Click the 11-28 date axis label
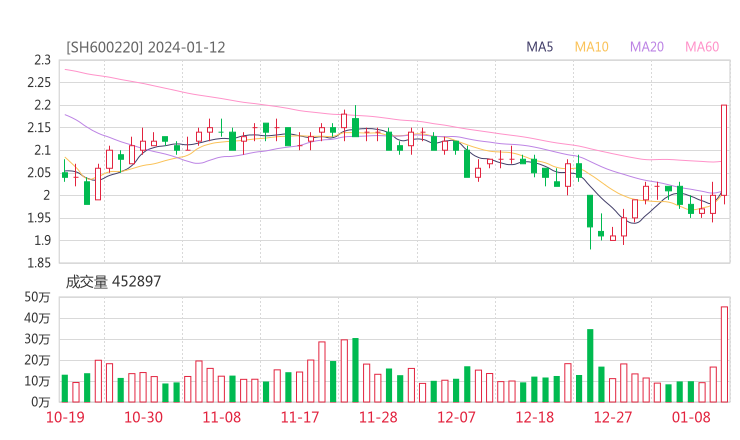 [x=378, y=417]
